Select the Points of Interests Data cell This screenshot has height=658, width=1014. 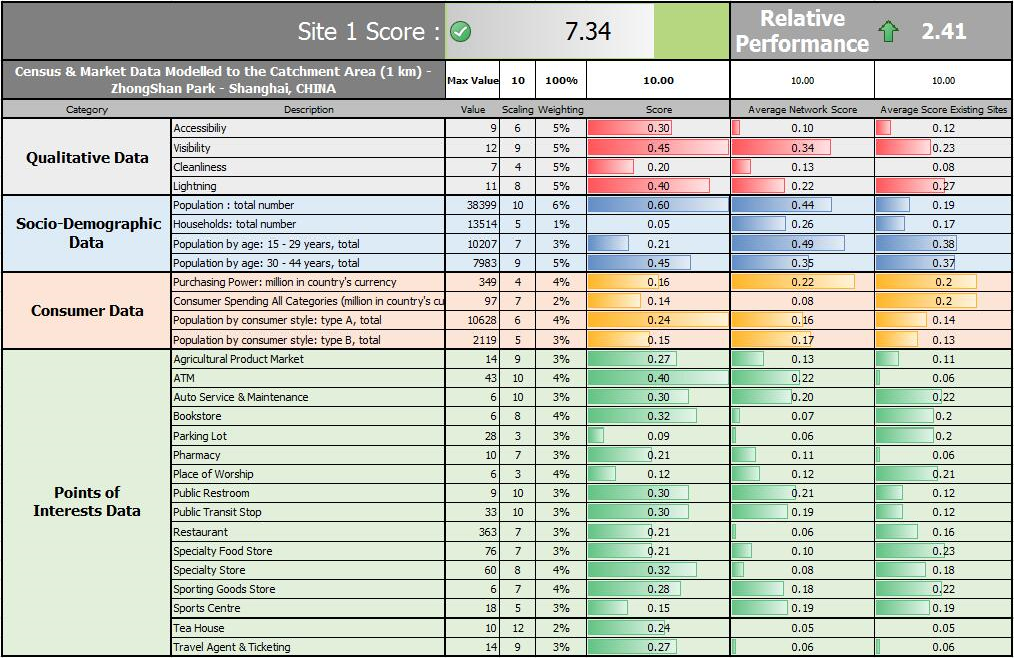point(87,502)
